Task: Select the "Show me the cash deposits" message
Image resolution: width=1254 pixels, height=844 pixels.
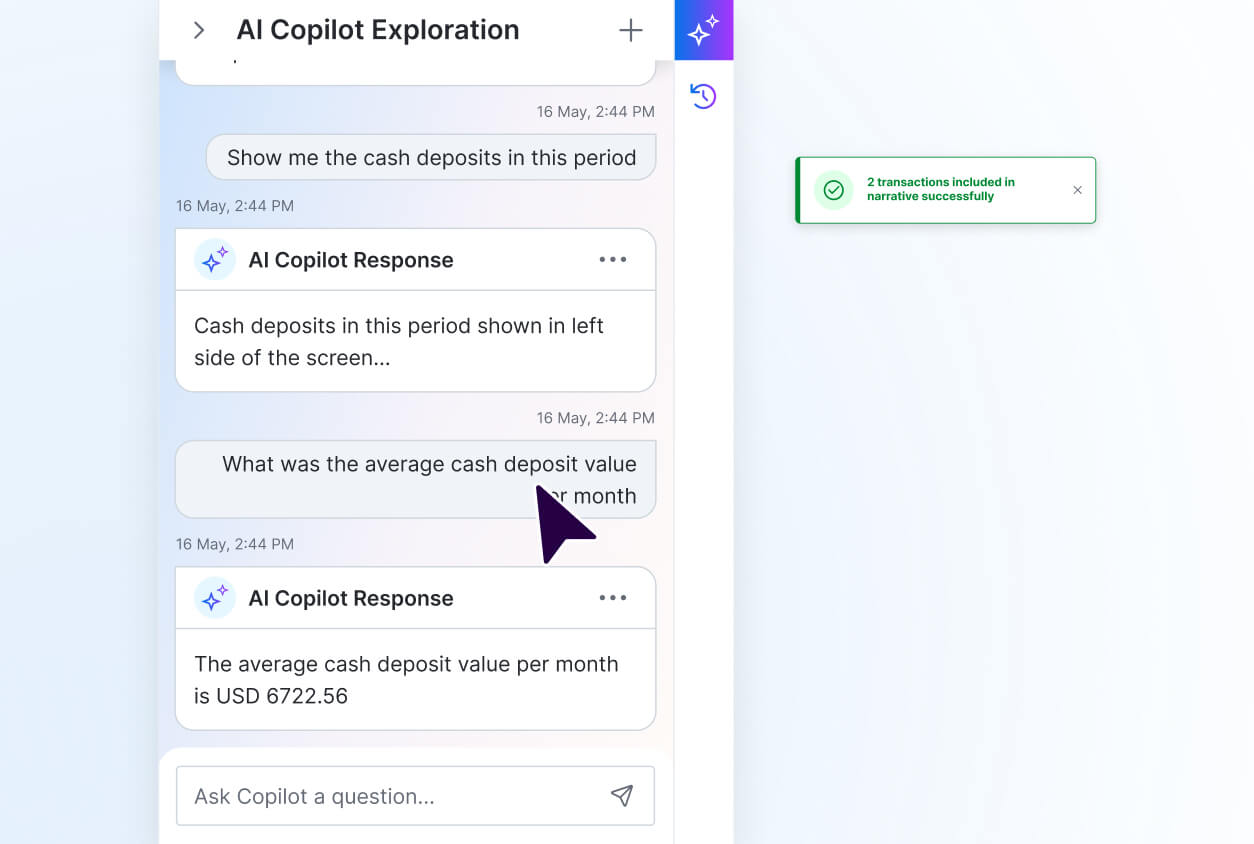Action: pos(431,158)
